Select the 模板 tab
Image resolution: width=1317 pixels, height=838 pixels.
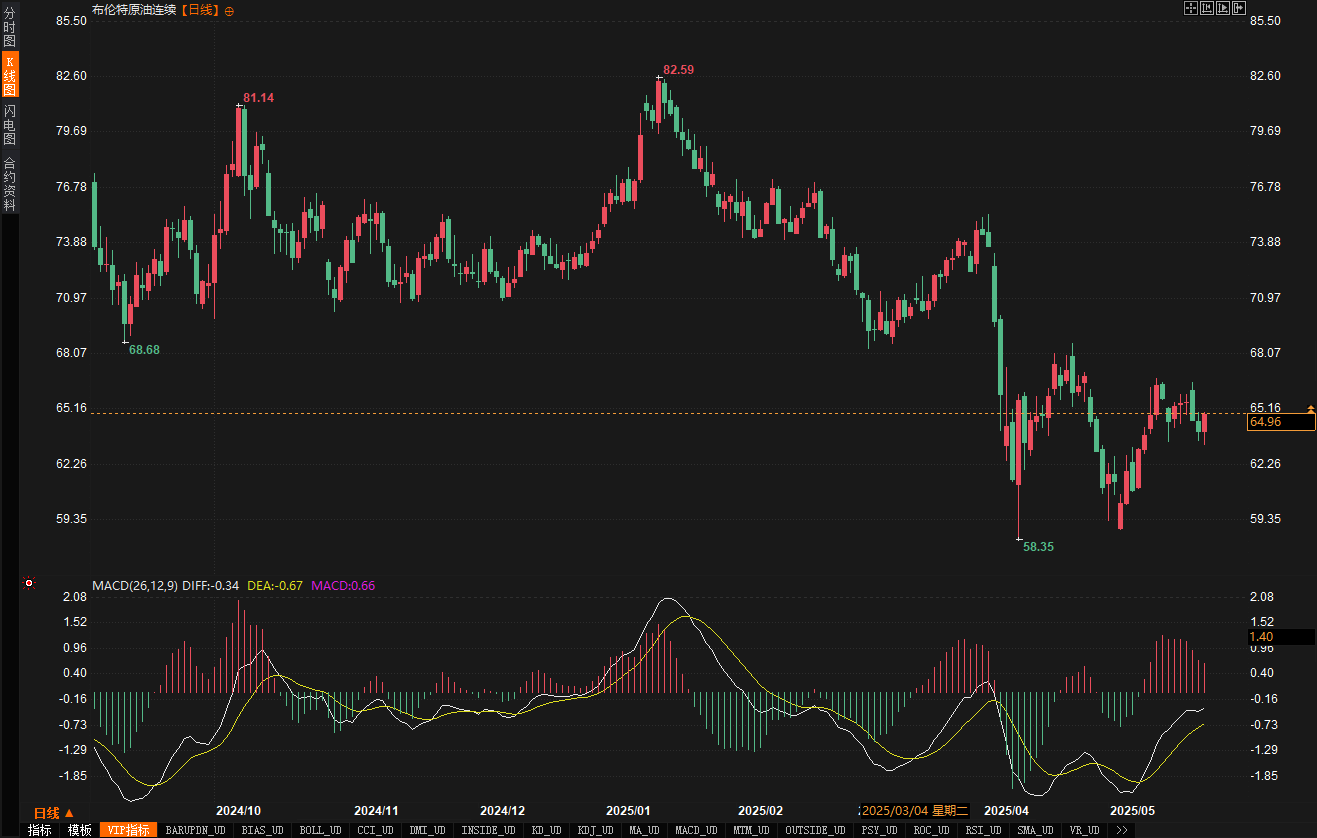(79, 830)
